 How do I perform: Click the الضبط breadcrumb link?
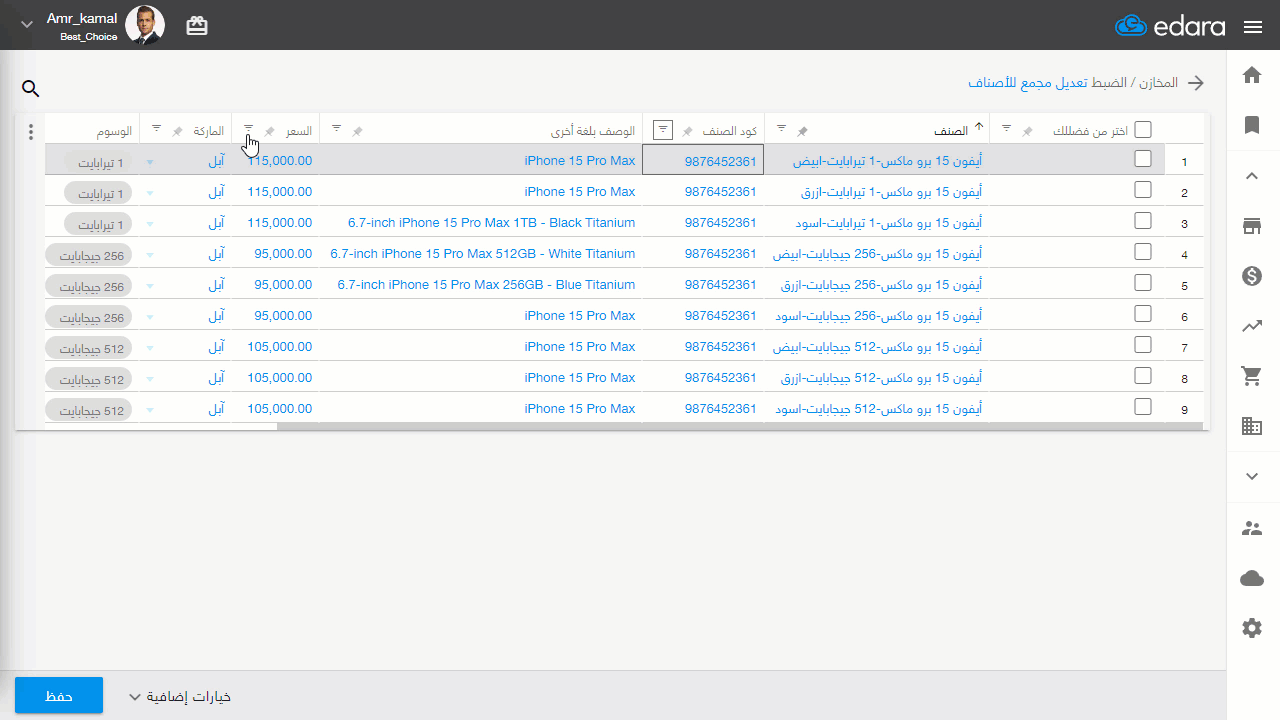click(1110, 83)
